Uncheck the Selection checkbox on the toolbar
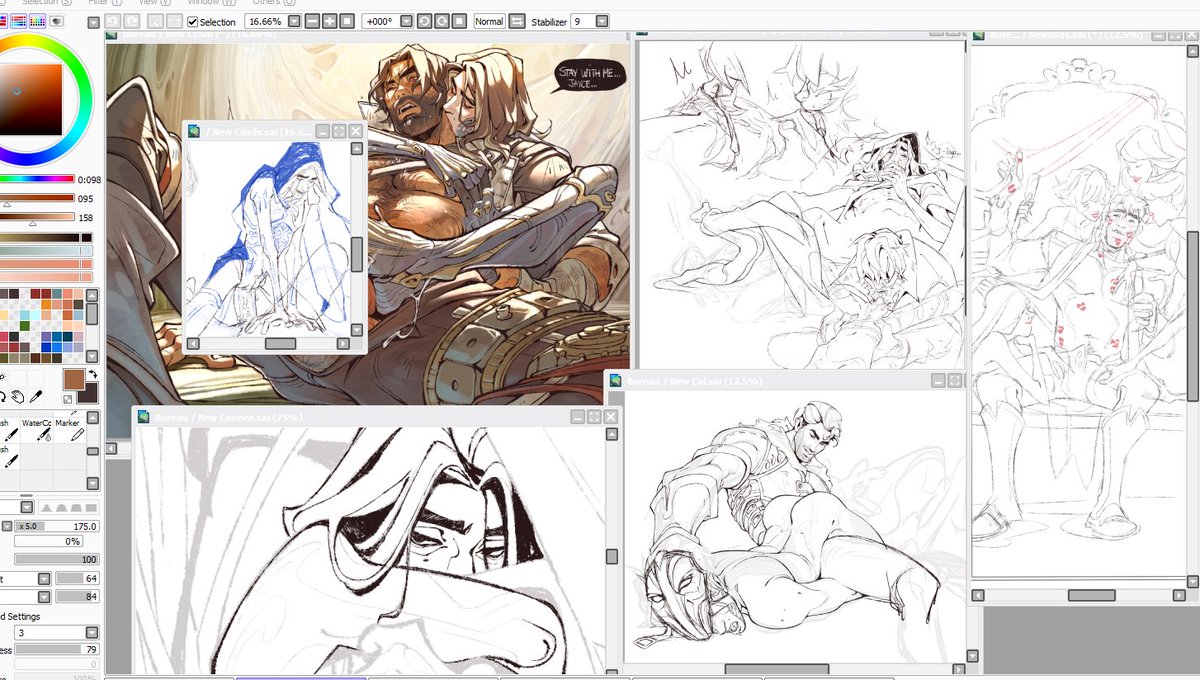Image resolution: width=1200 pixels, height=680 pixels. (x=193, y=21)
